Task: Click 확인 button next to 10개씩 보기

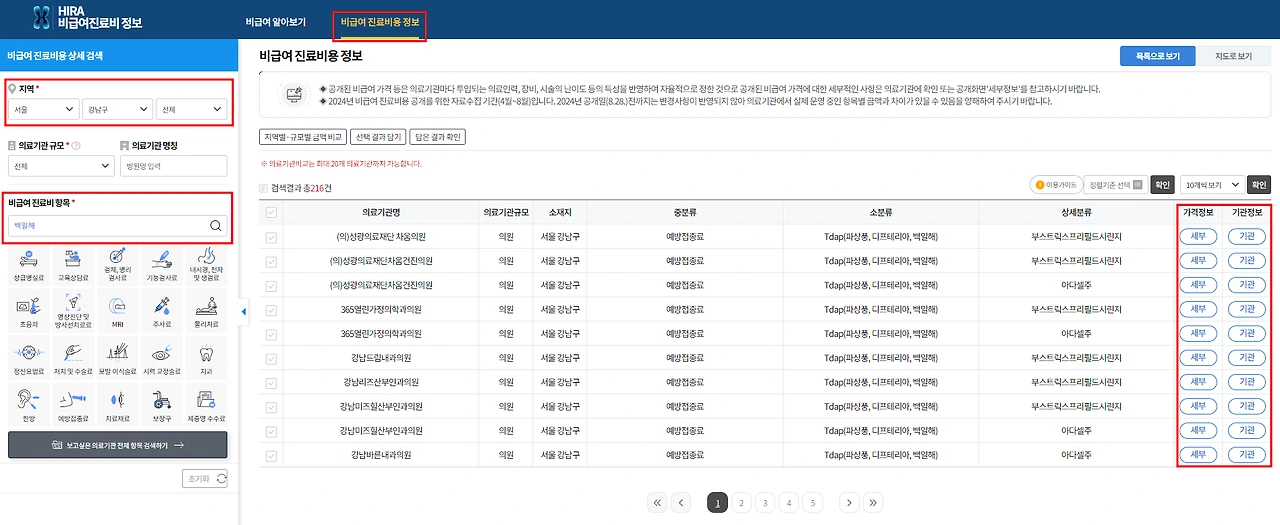Action: click(1259, 185)
